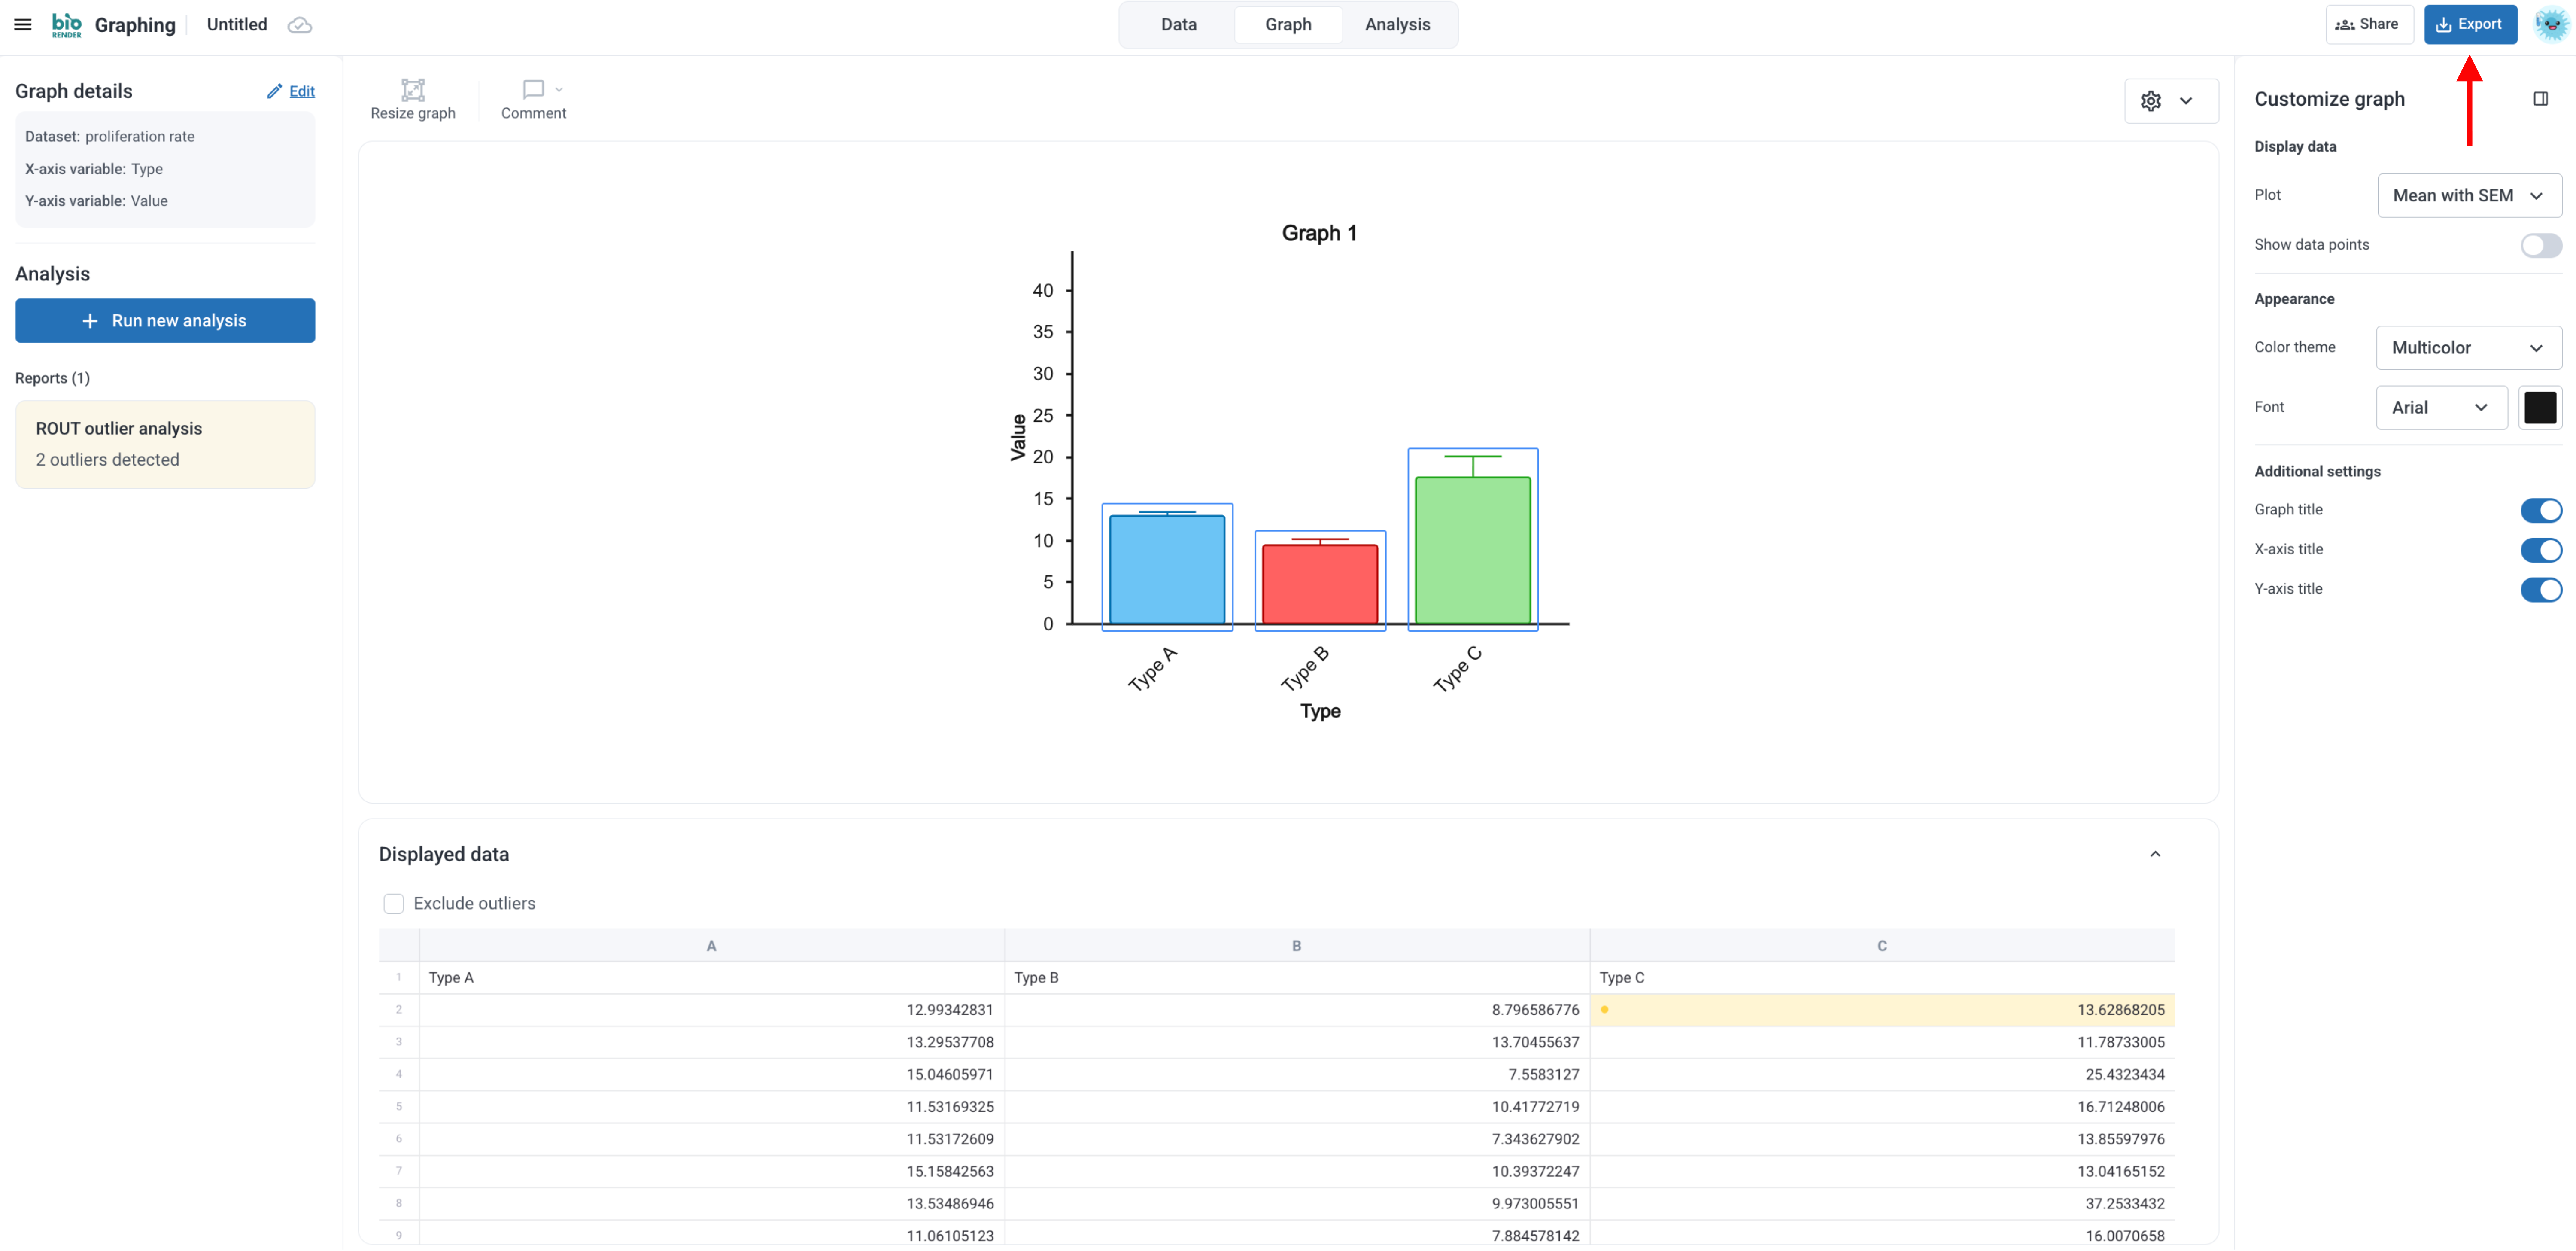This screenshot has width=2576, height=1251.
Task: Click cell value 15.04605971
Action: click(711, 1075)
